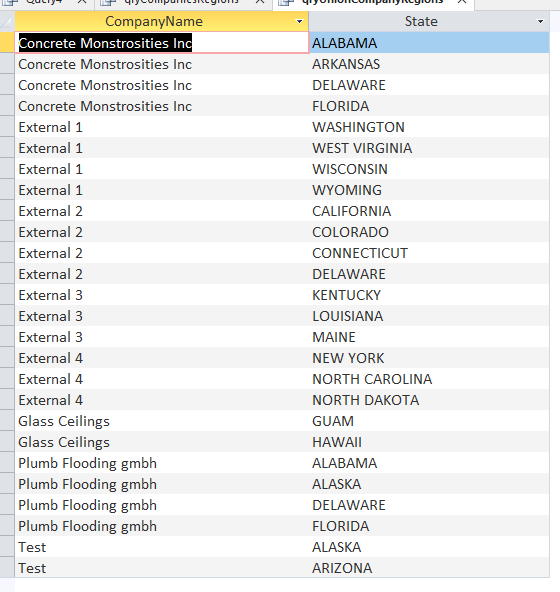Image resolution: width=560 pixels, height=592 pixels.
Task: Click the KENTUCKY state cell
Action: tap(429, 295)
